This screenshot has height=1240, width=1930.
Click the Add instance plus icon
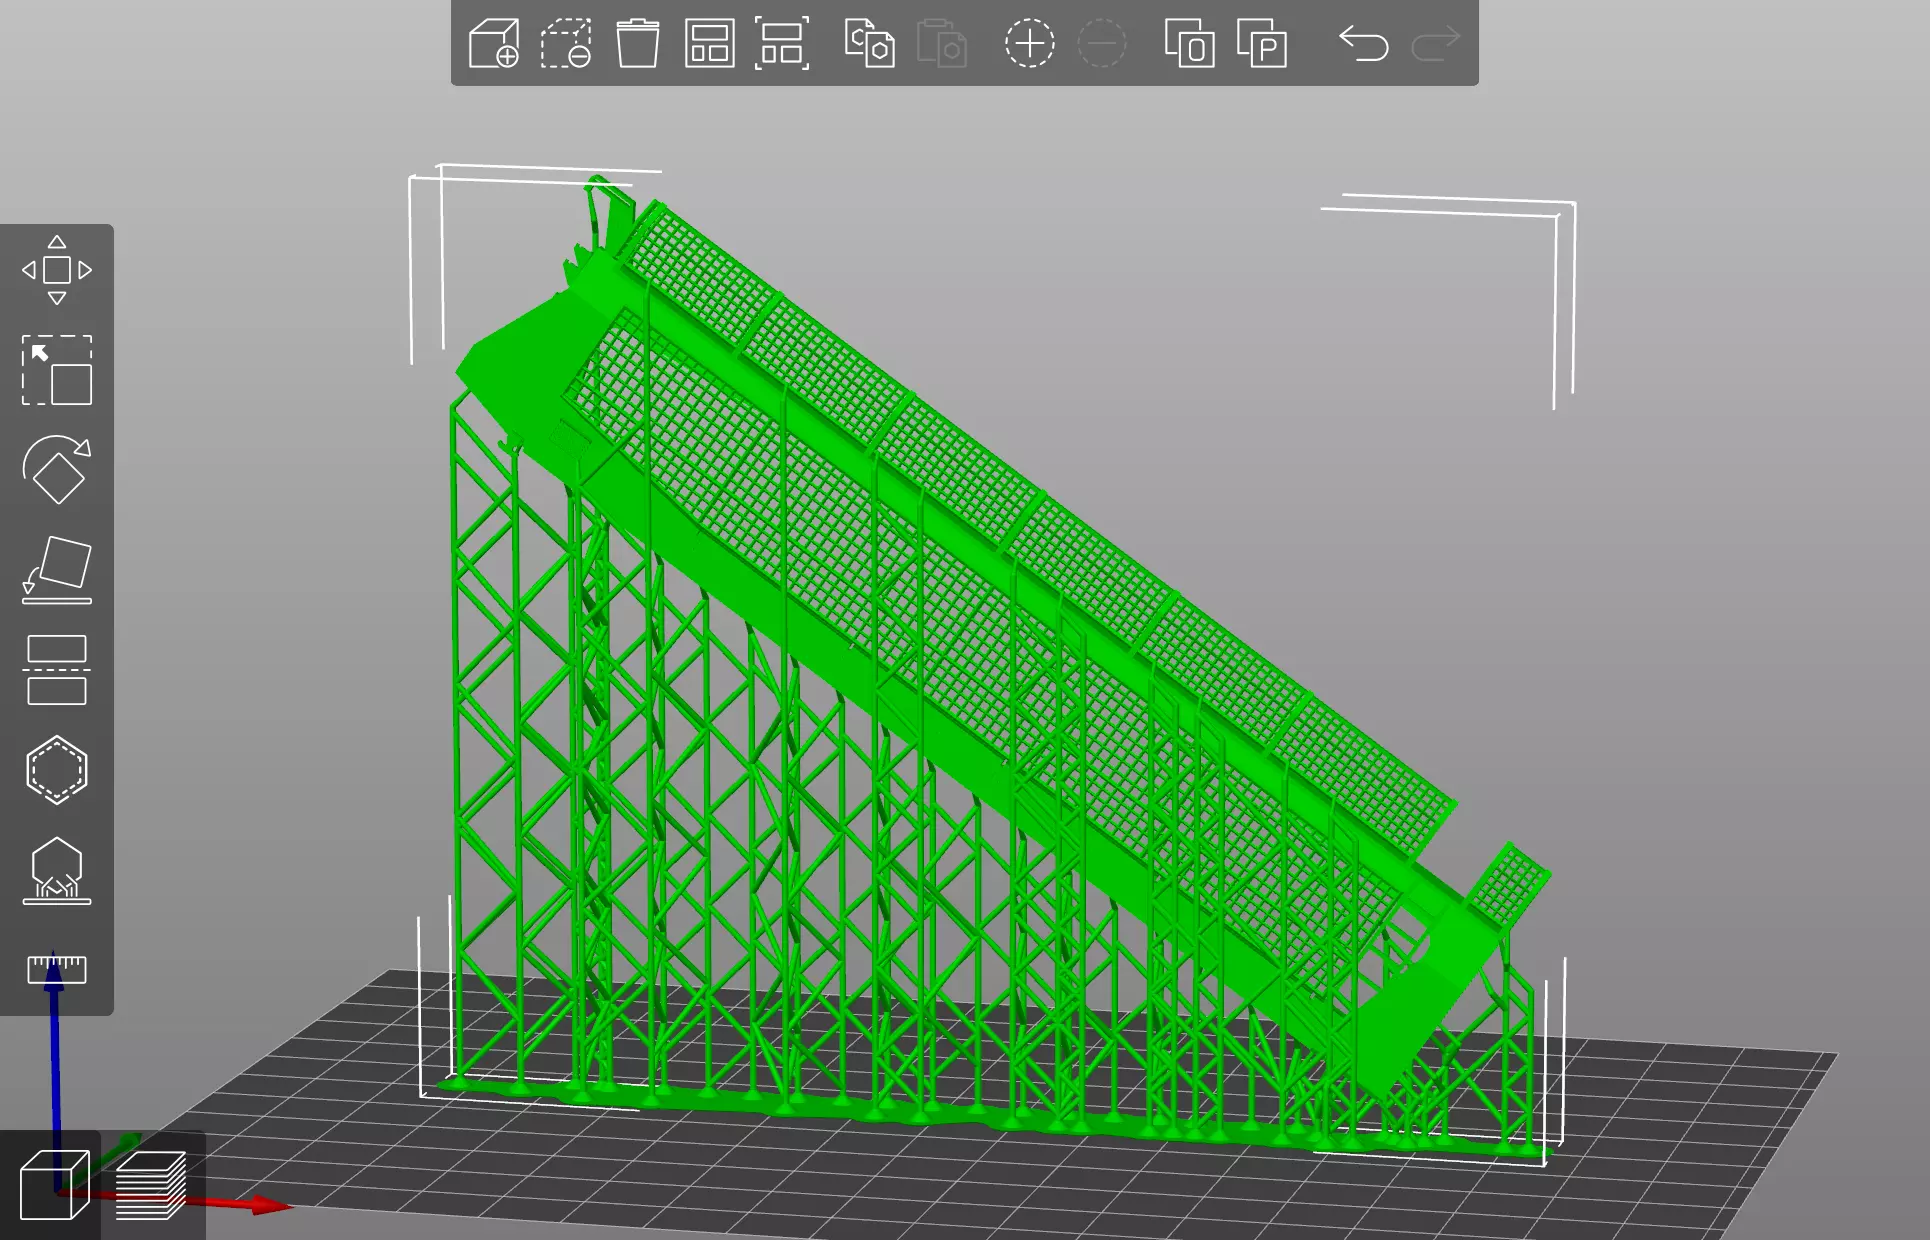(x=1029, y=44)
